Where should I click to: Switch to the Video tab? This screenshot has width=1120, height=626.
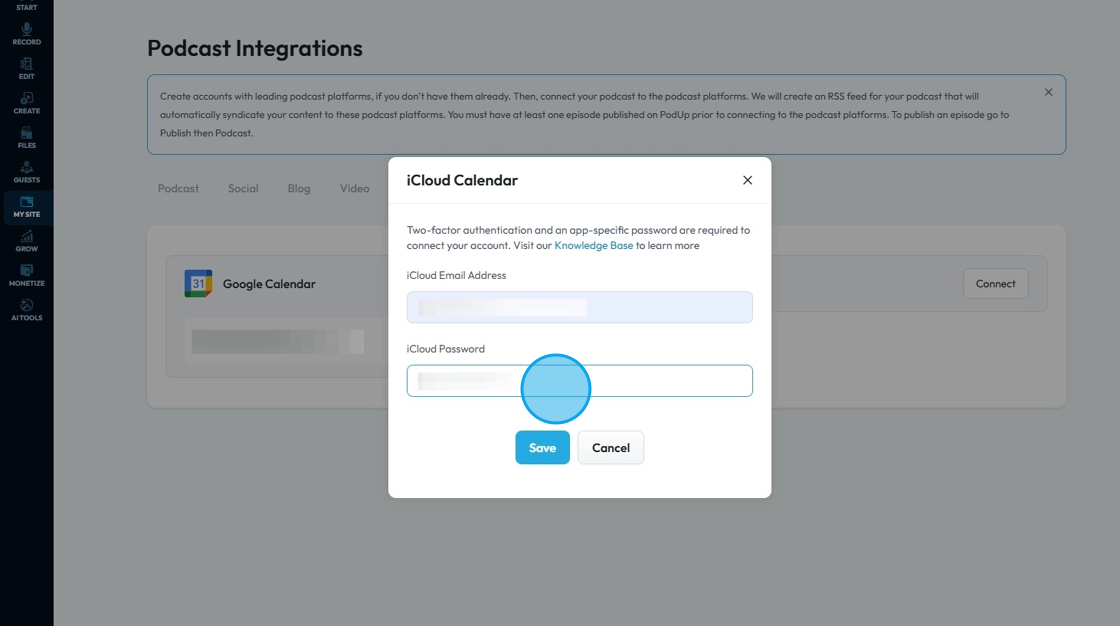point(354,188)
